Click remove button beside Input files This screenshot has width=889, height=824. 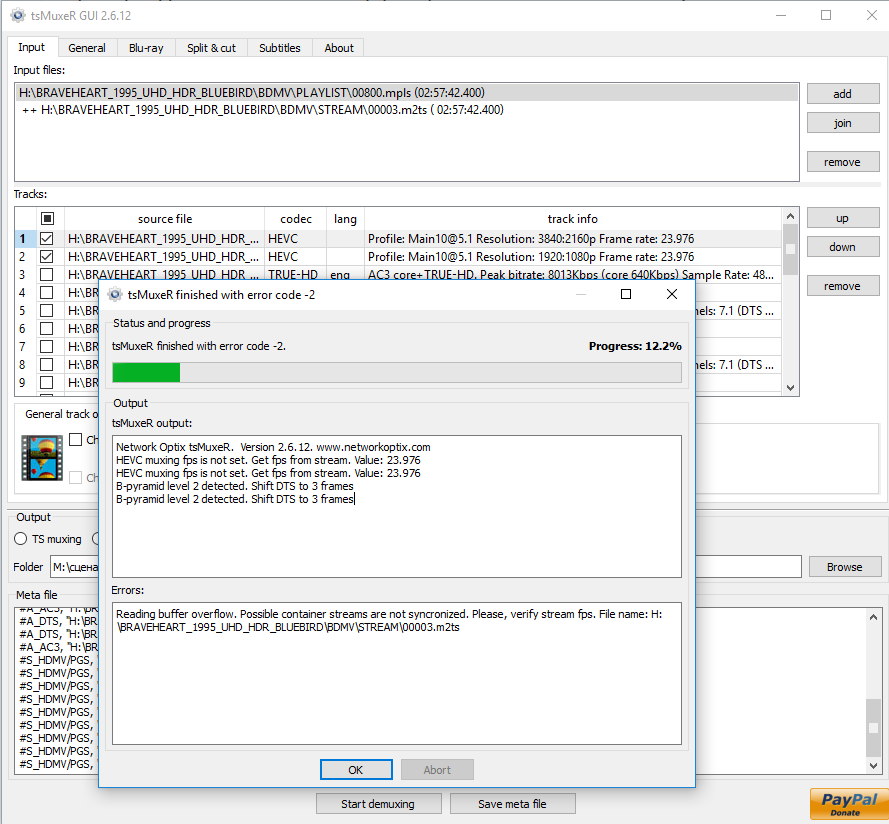click(843, 162)
